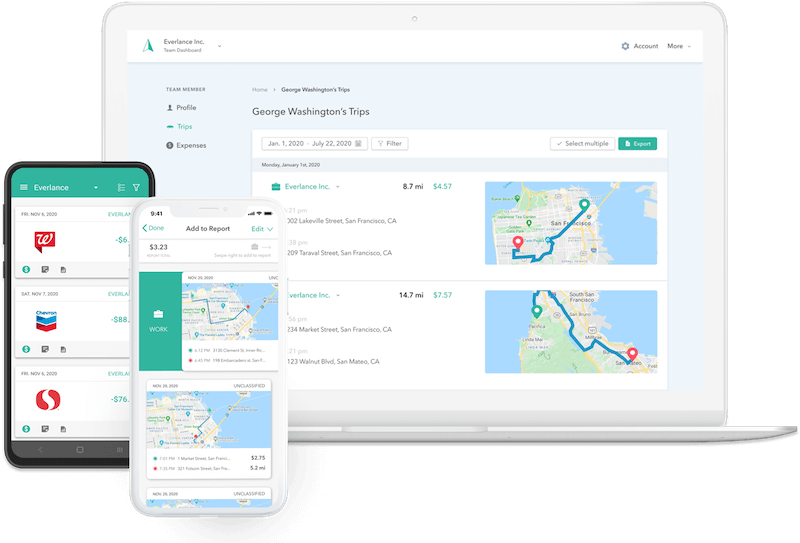The width and height of the screenshot is (800, 543).
Task: Tap the WORK briefcase classification tile
Action: [x=159, y=321]
